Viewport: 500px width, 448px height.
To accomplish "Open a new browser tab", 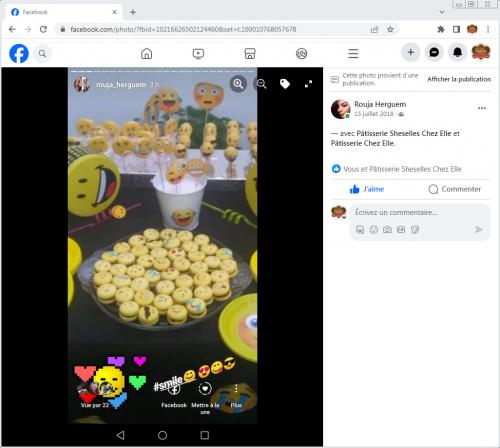I will click(x=133, y=12).
